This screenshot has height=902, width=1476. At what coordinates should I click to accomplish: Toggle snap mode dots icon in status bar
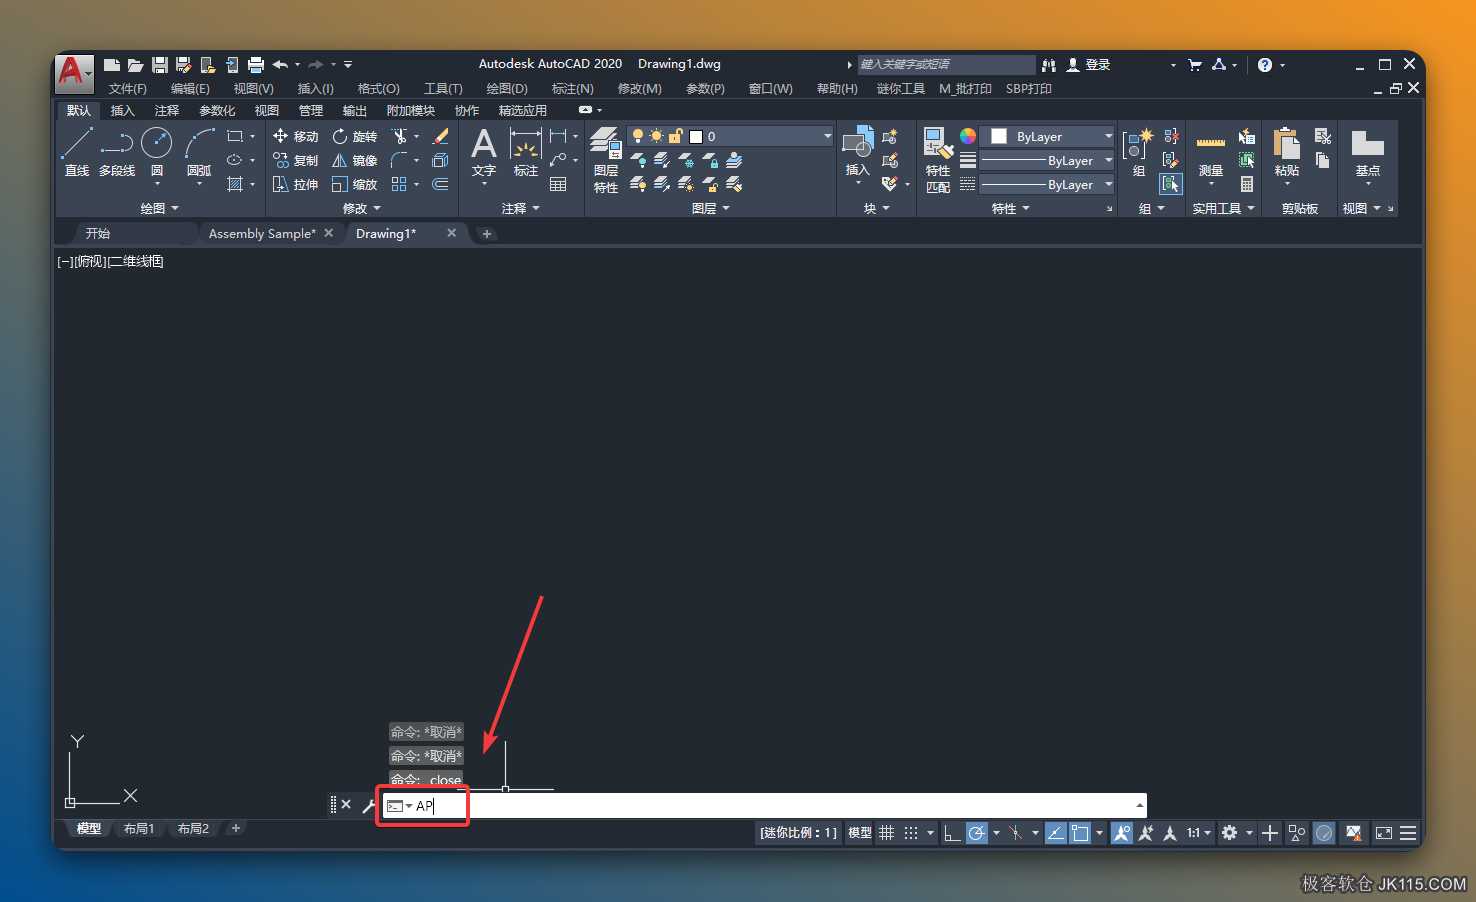click(911, 833)
